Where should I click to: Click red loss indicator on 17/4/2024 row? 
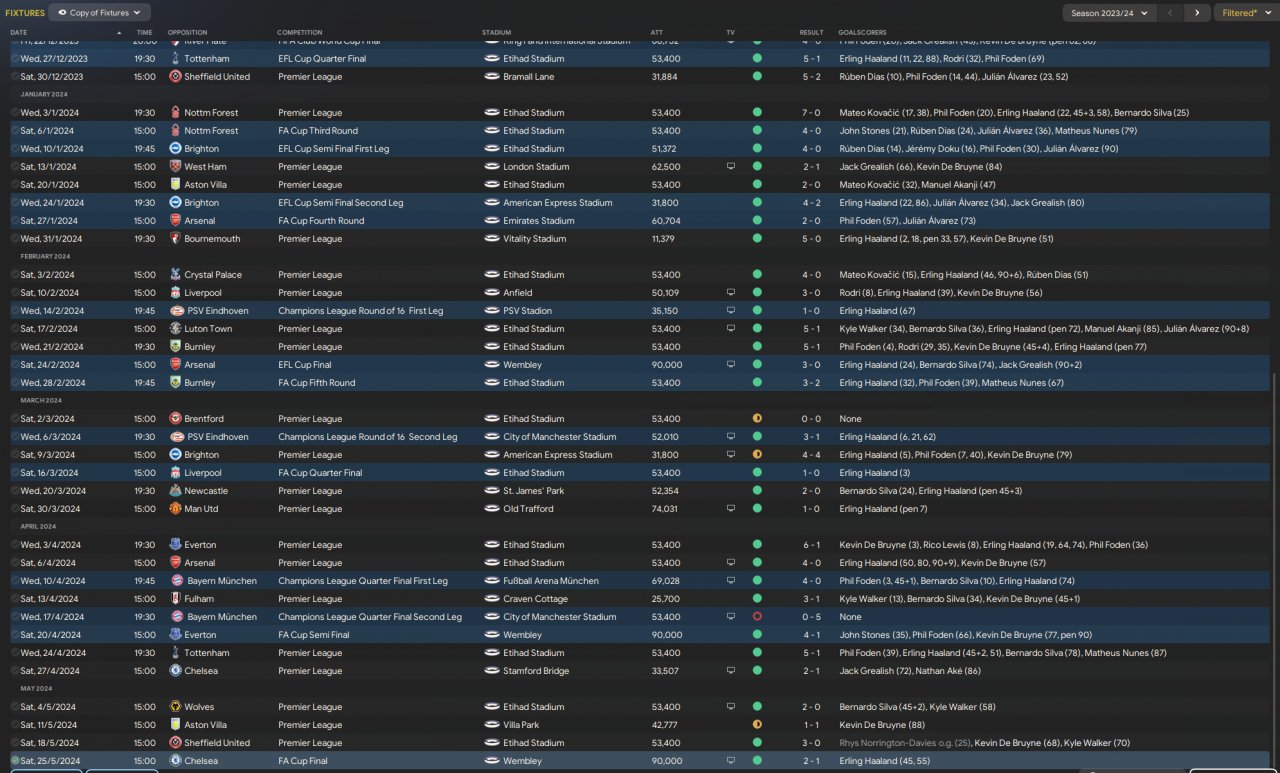click(x=757, y=617)
